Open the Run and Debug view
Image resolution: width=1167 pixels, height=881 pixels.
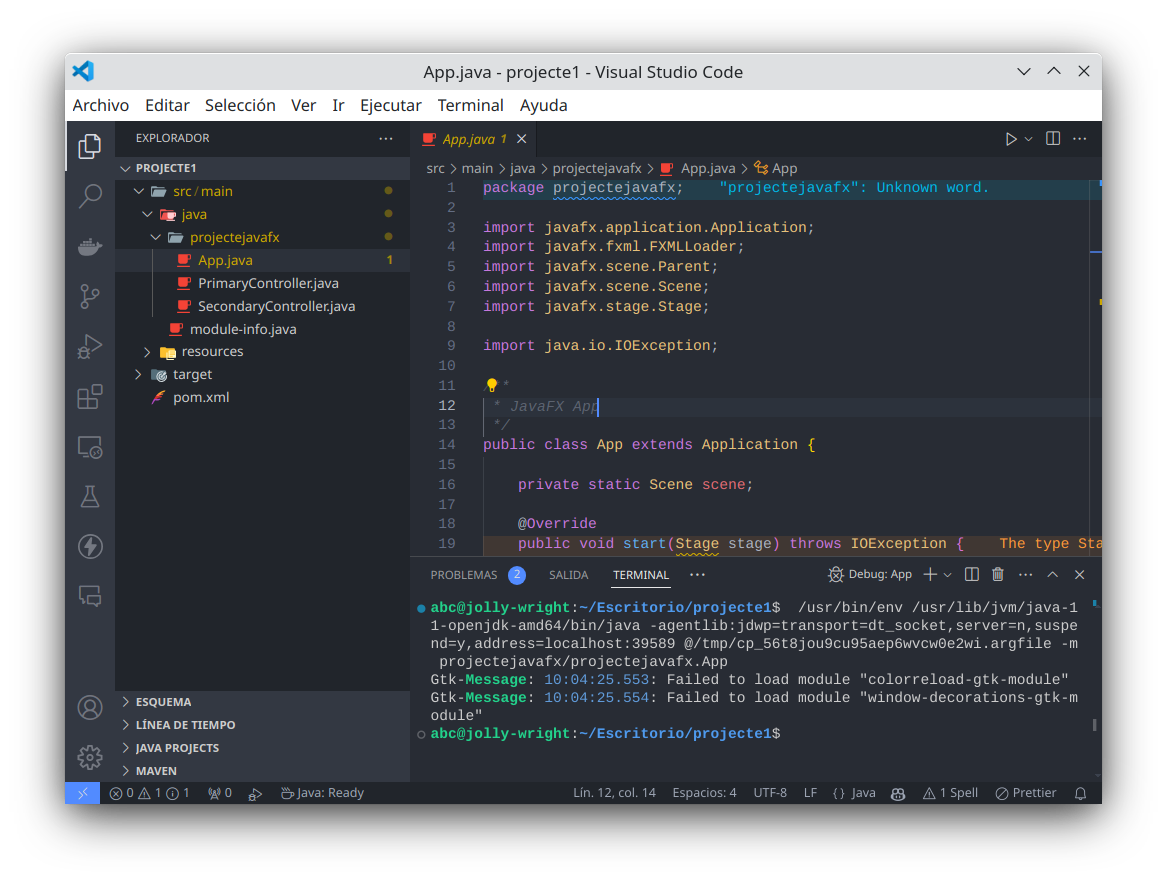pyautogui.click(x=90, y=347)
